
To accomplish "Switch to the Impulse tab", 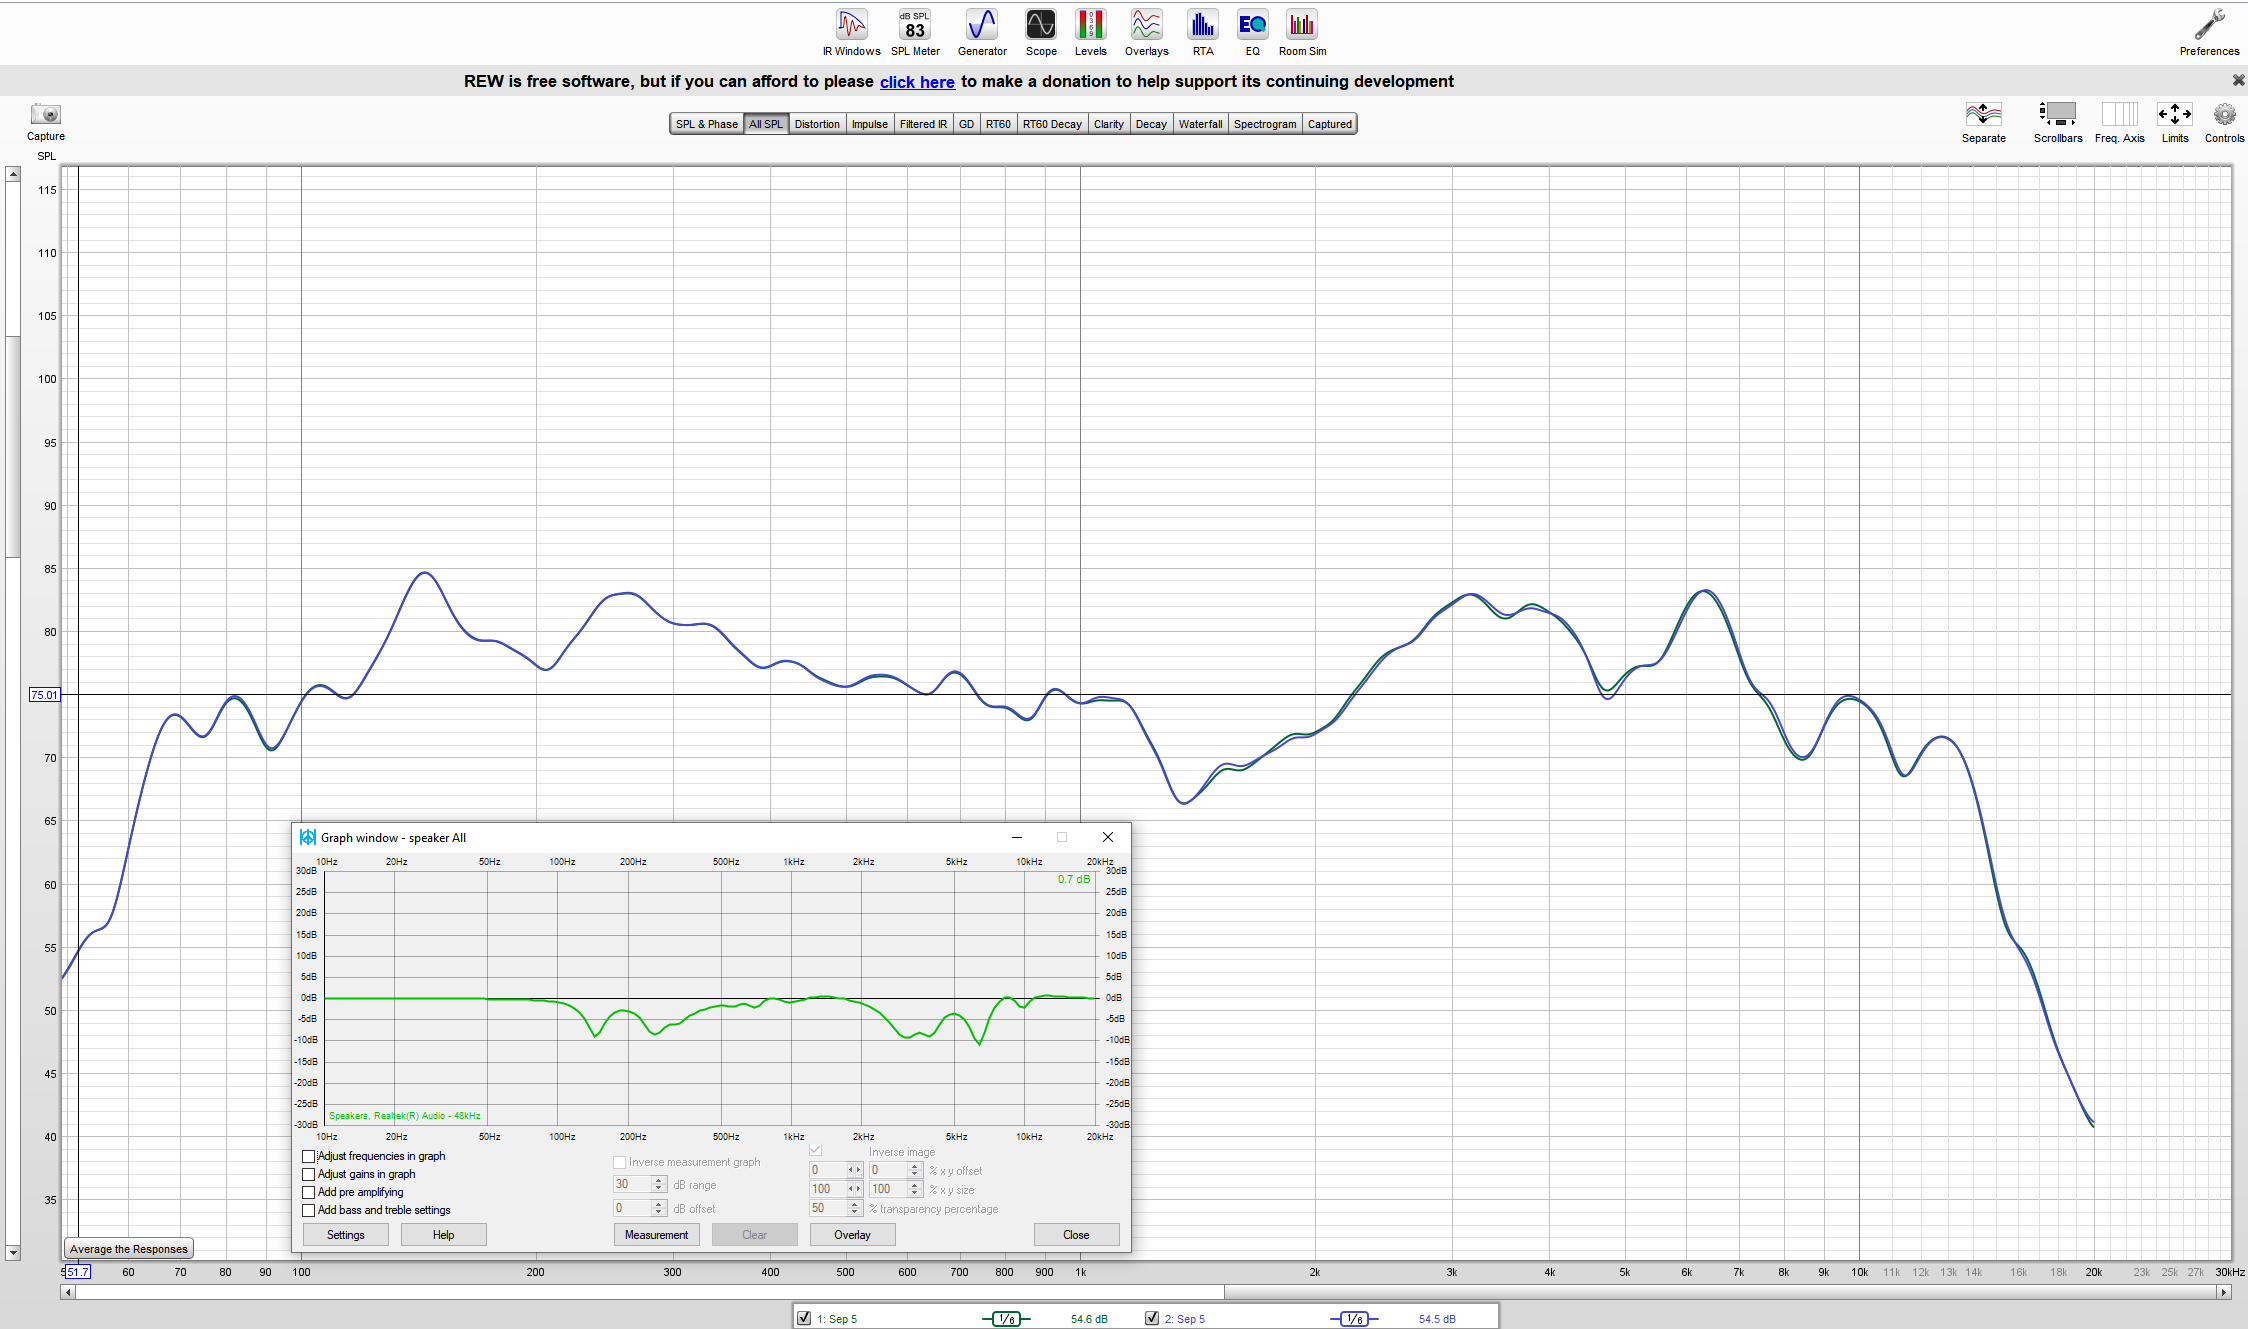I will 869,124.
